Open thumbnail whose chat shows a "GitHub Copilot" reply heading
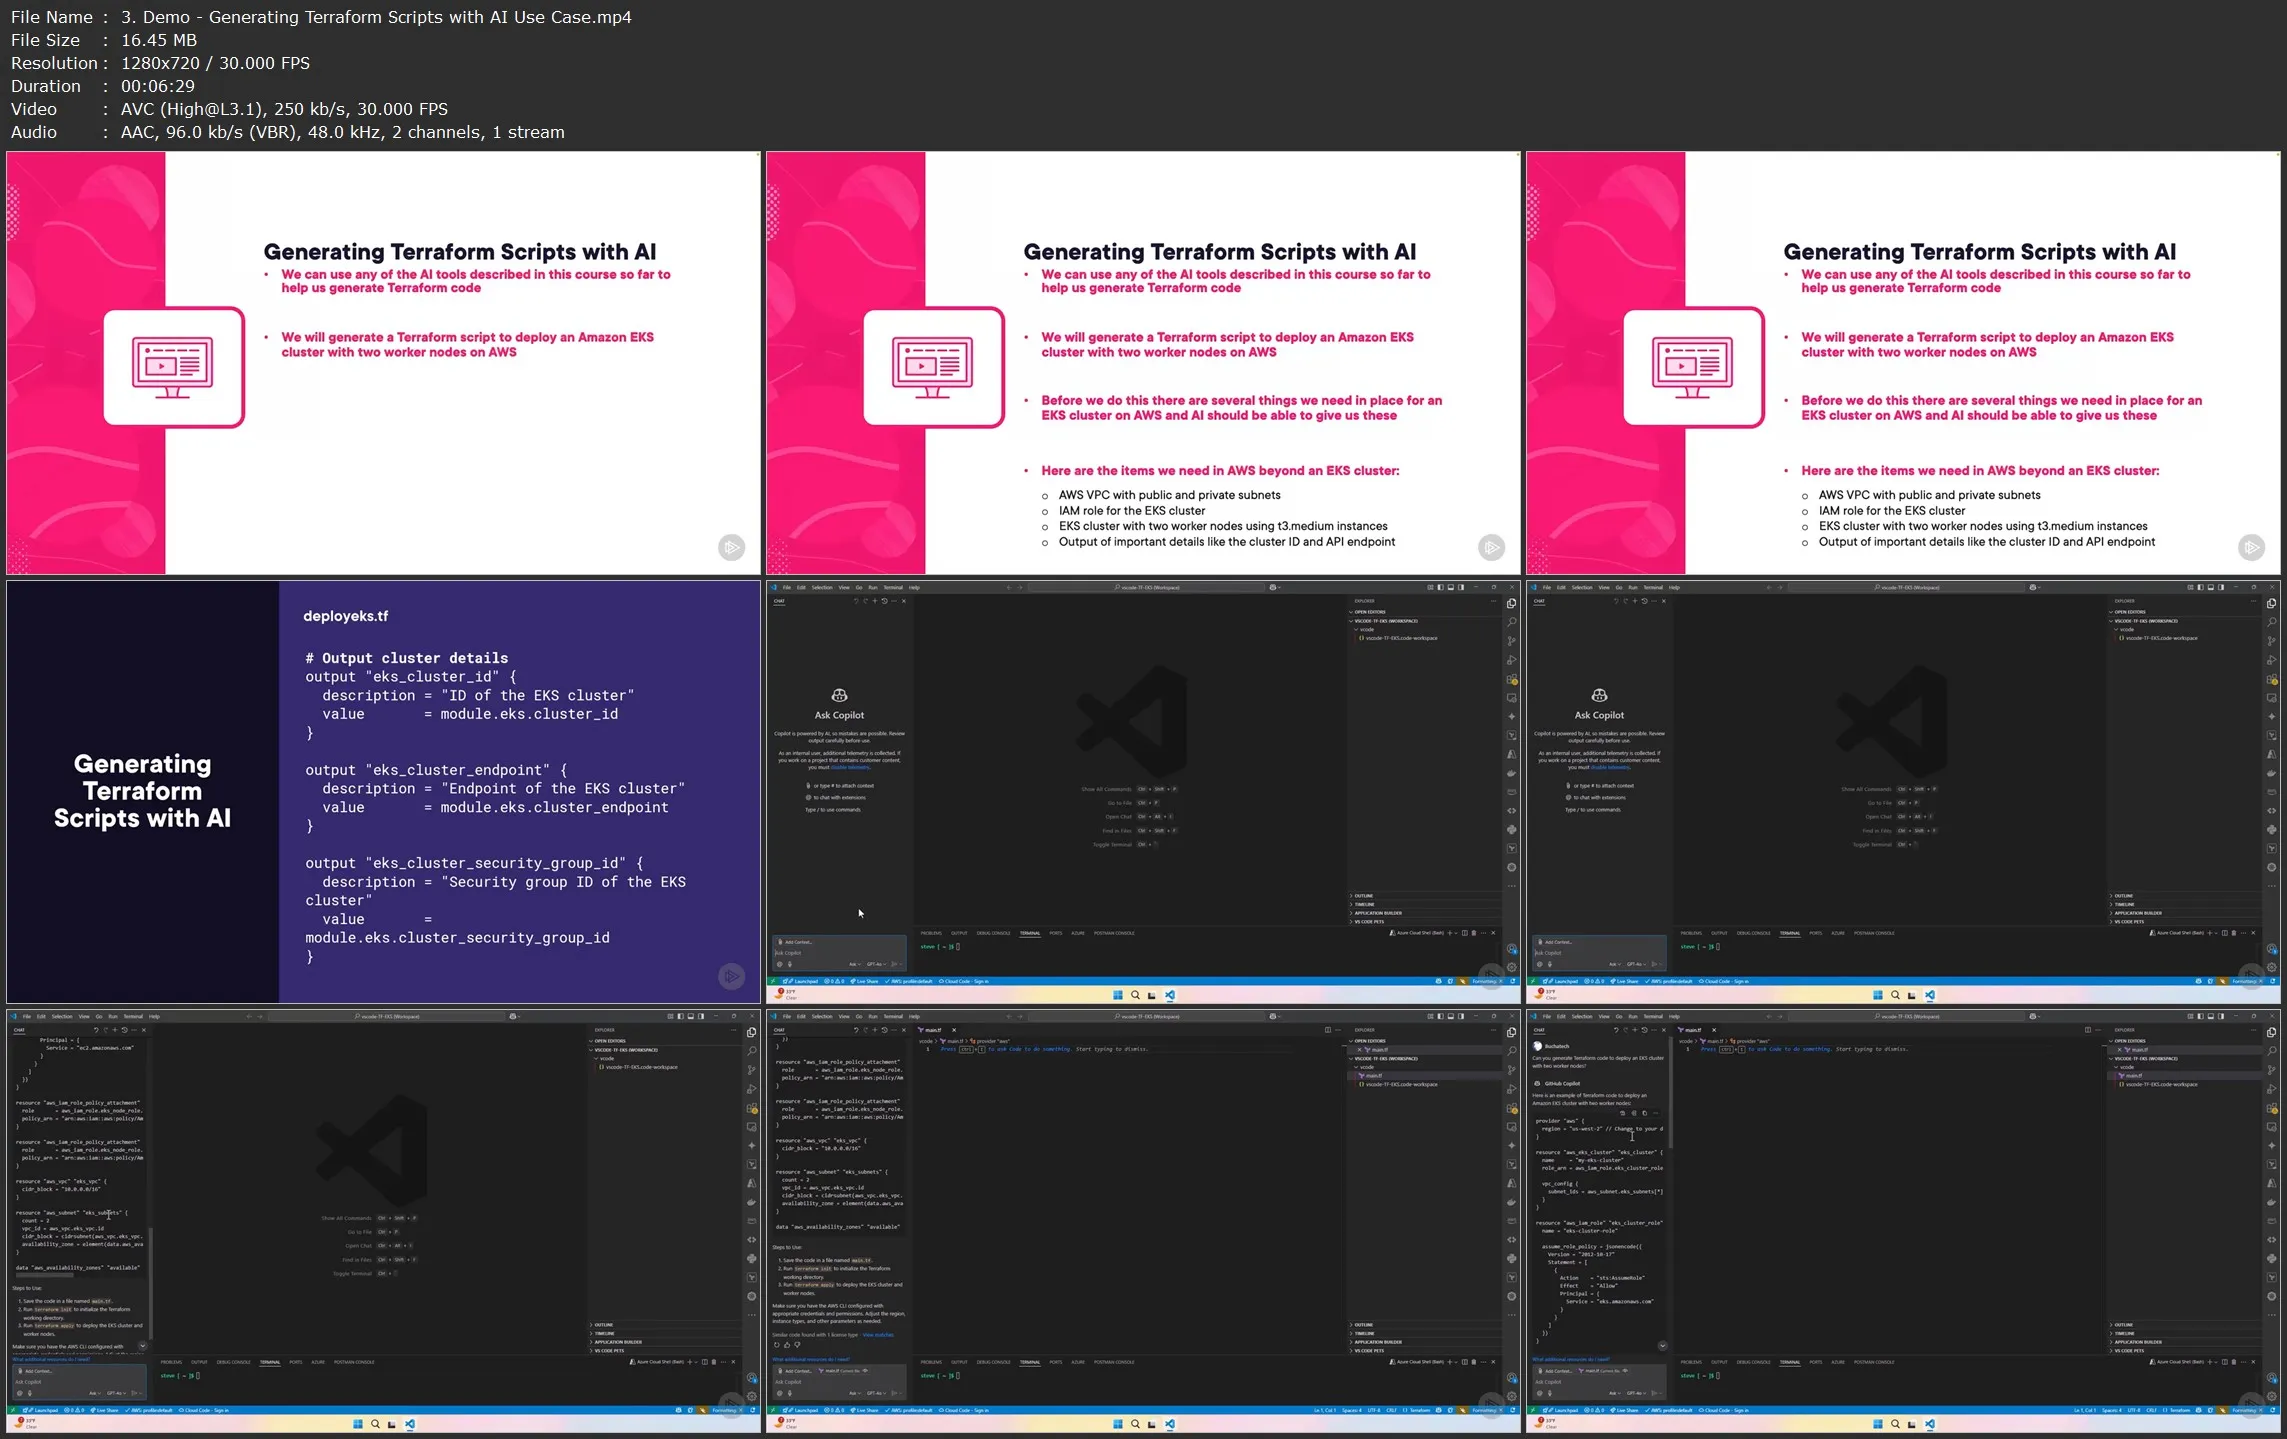 click(x=1903, y=1221)
